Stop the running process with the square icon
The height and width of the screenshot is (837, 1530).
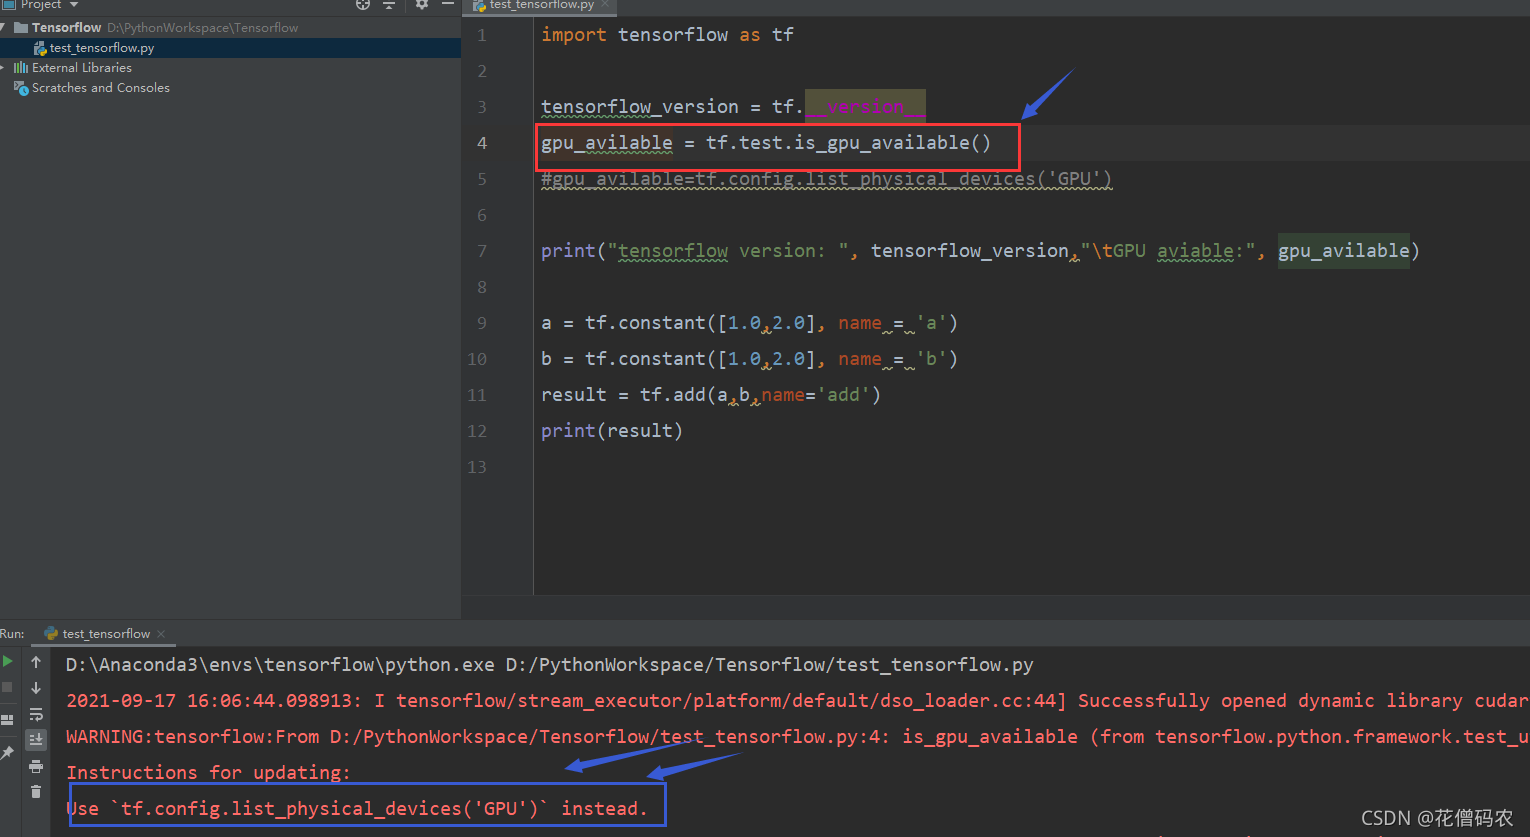[x=8, y=688]
